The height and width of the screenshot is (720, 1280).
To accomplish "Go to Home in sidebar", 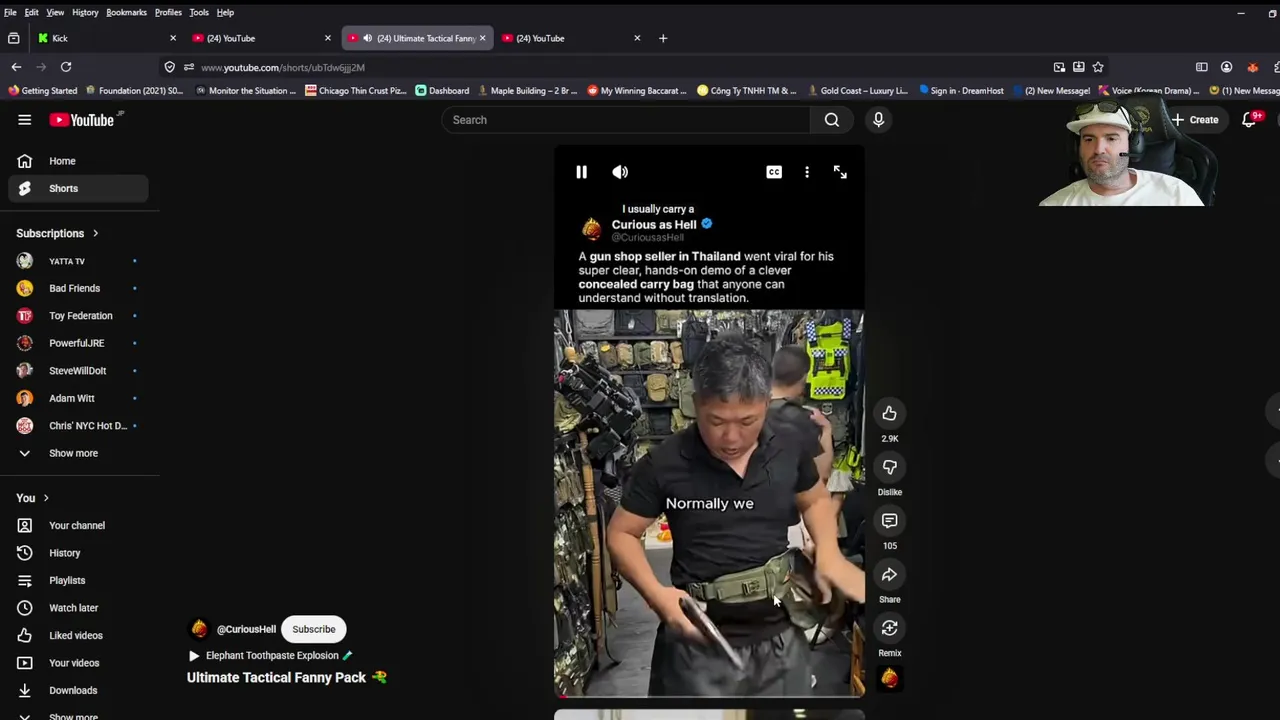I will [x=78, y=161].
